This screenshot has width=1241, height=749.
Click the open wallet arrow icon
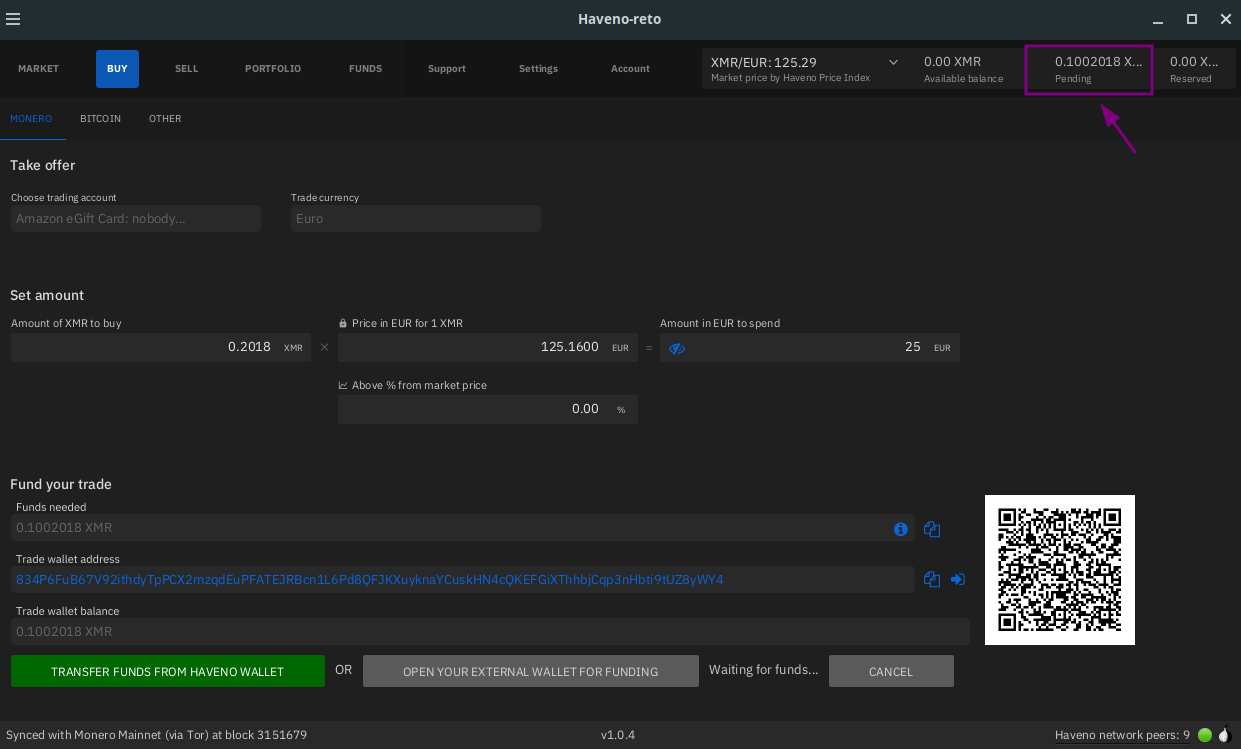click(x=958, y=579)
